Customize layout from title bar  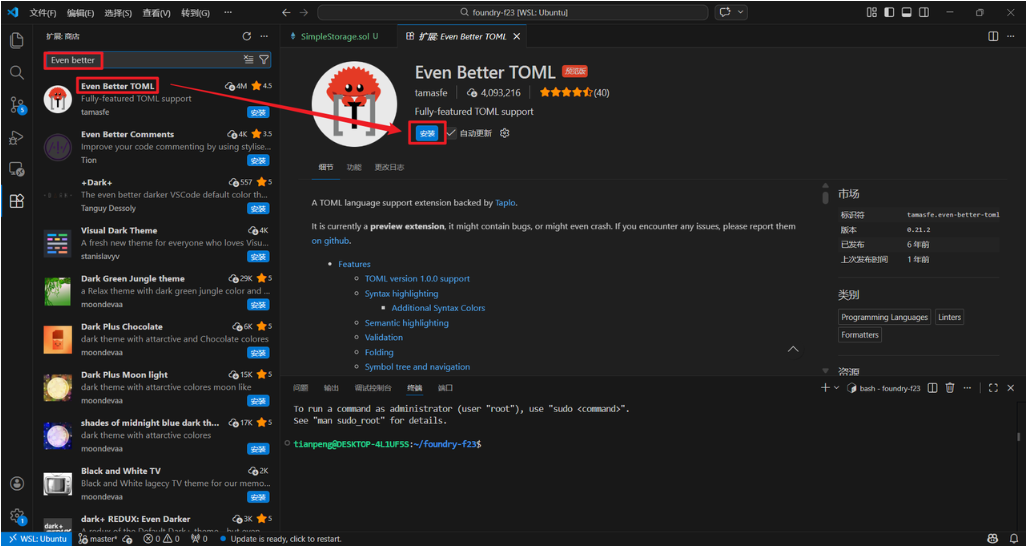point(872,12)
